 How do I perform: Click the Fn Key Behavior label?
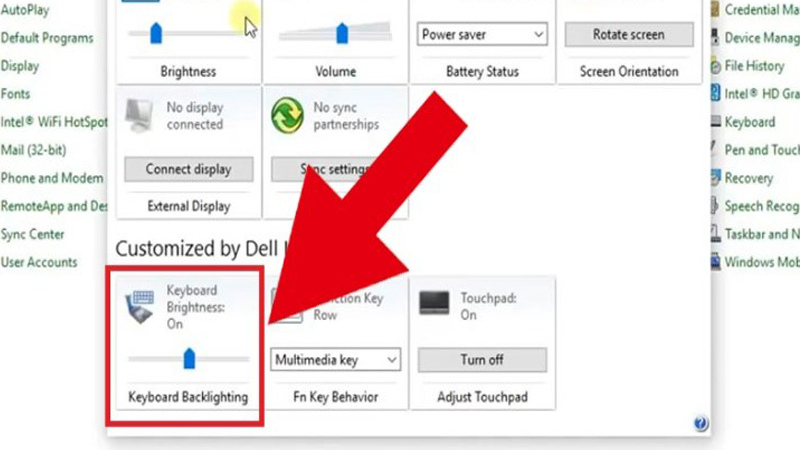pyautogui.click(x=336, y=397)
